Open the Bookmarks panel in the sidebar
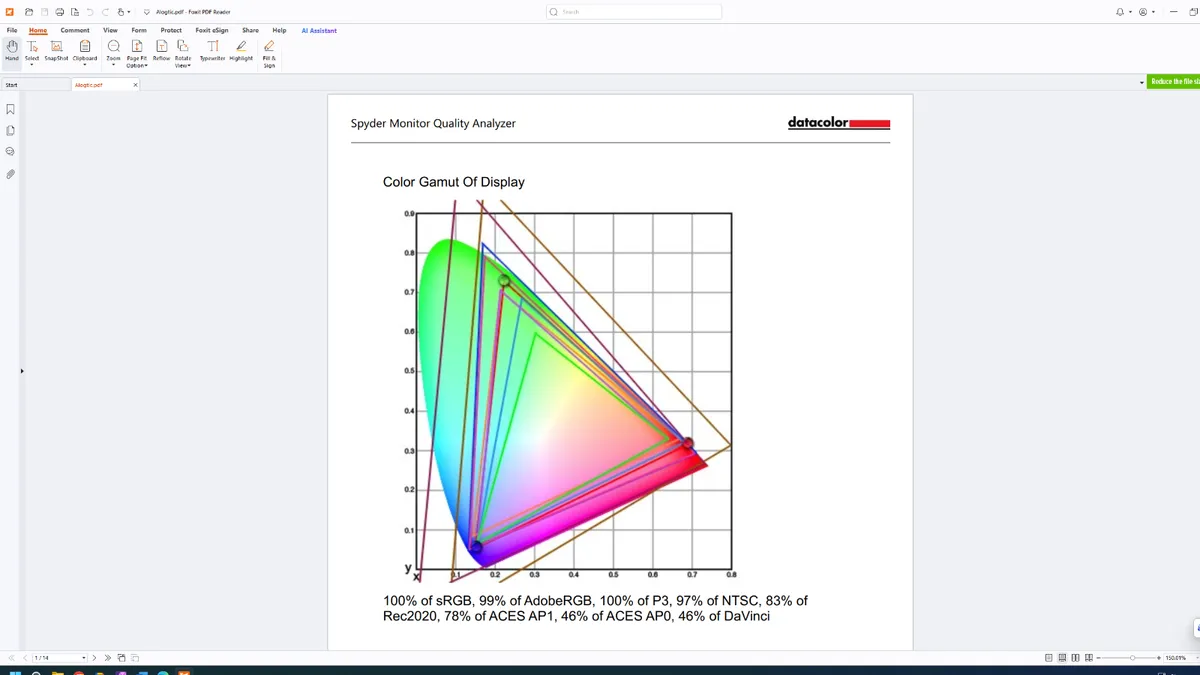The width and height of the screenshot is (1200, 675). (x=10, y=109)
